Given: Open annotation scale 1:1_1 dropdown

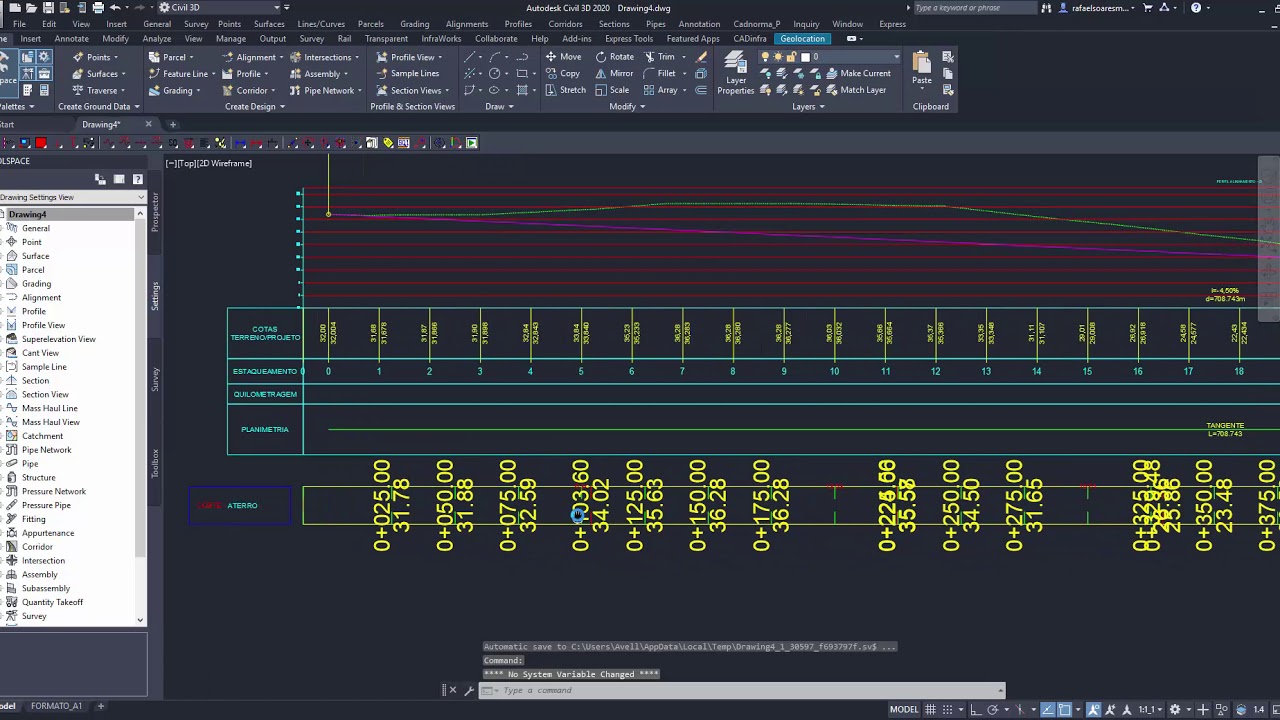Looking at the screenshot, I should coord(1150,709).
